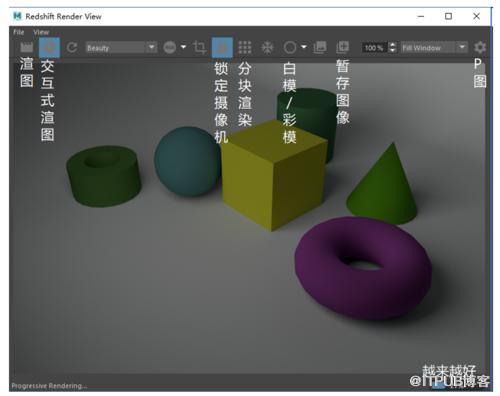Maximize the Redshift Render View window
Viewport: 500px width, 396px height.
pos(448,16)
